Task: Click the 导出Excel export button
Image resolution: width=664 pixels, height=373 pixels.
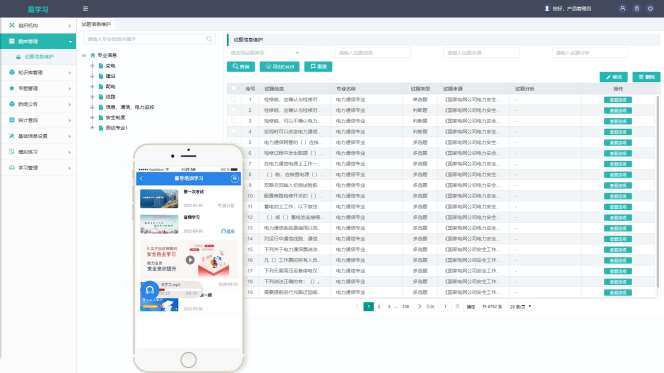Action: [279, 66]
